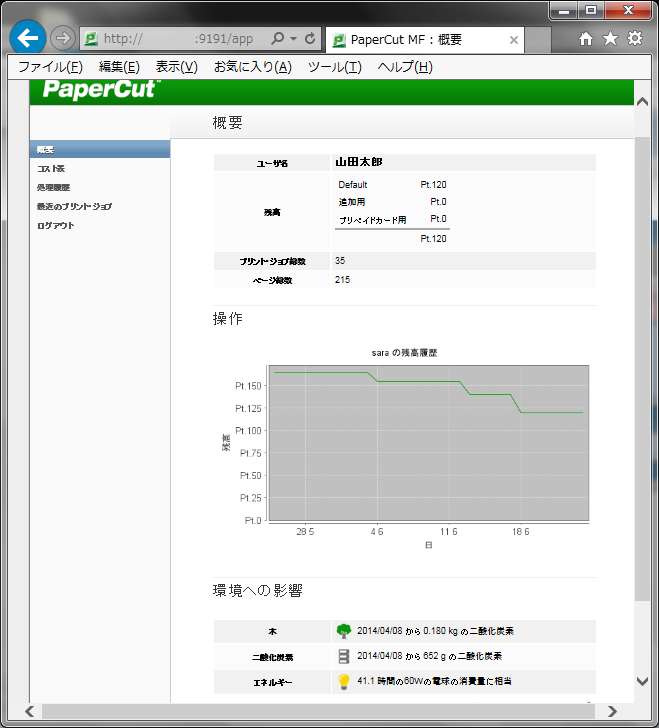Click the PaperCut logo in header
The image size is (659, 728).
tap(101, 89)
